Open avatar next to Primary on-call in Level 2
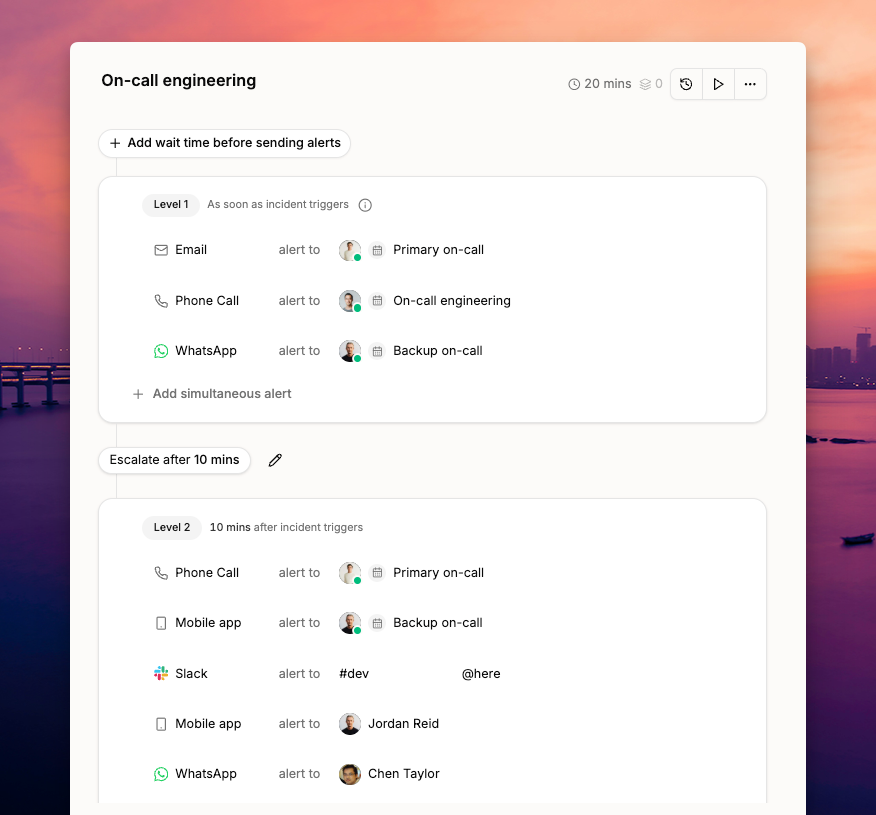This screenshot has height=815, width=876. click(350, 573)
